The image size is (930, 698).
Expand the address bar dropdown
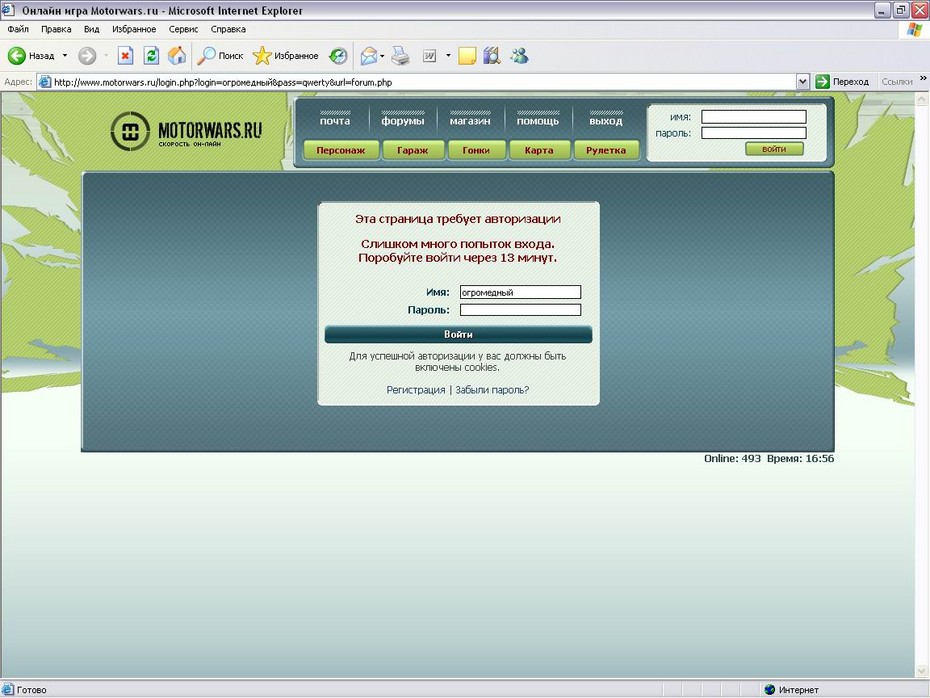tap(802, 82)
